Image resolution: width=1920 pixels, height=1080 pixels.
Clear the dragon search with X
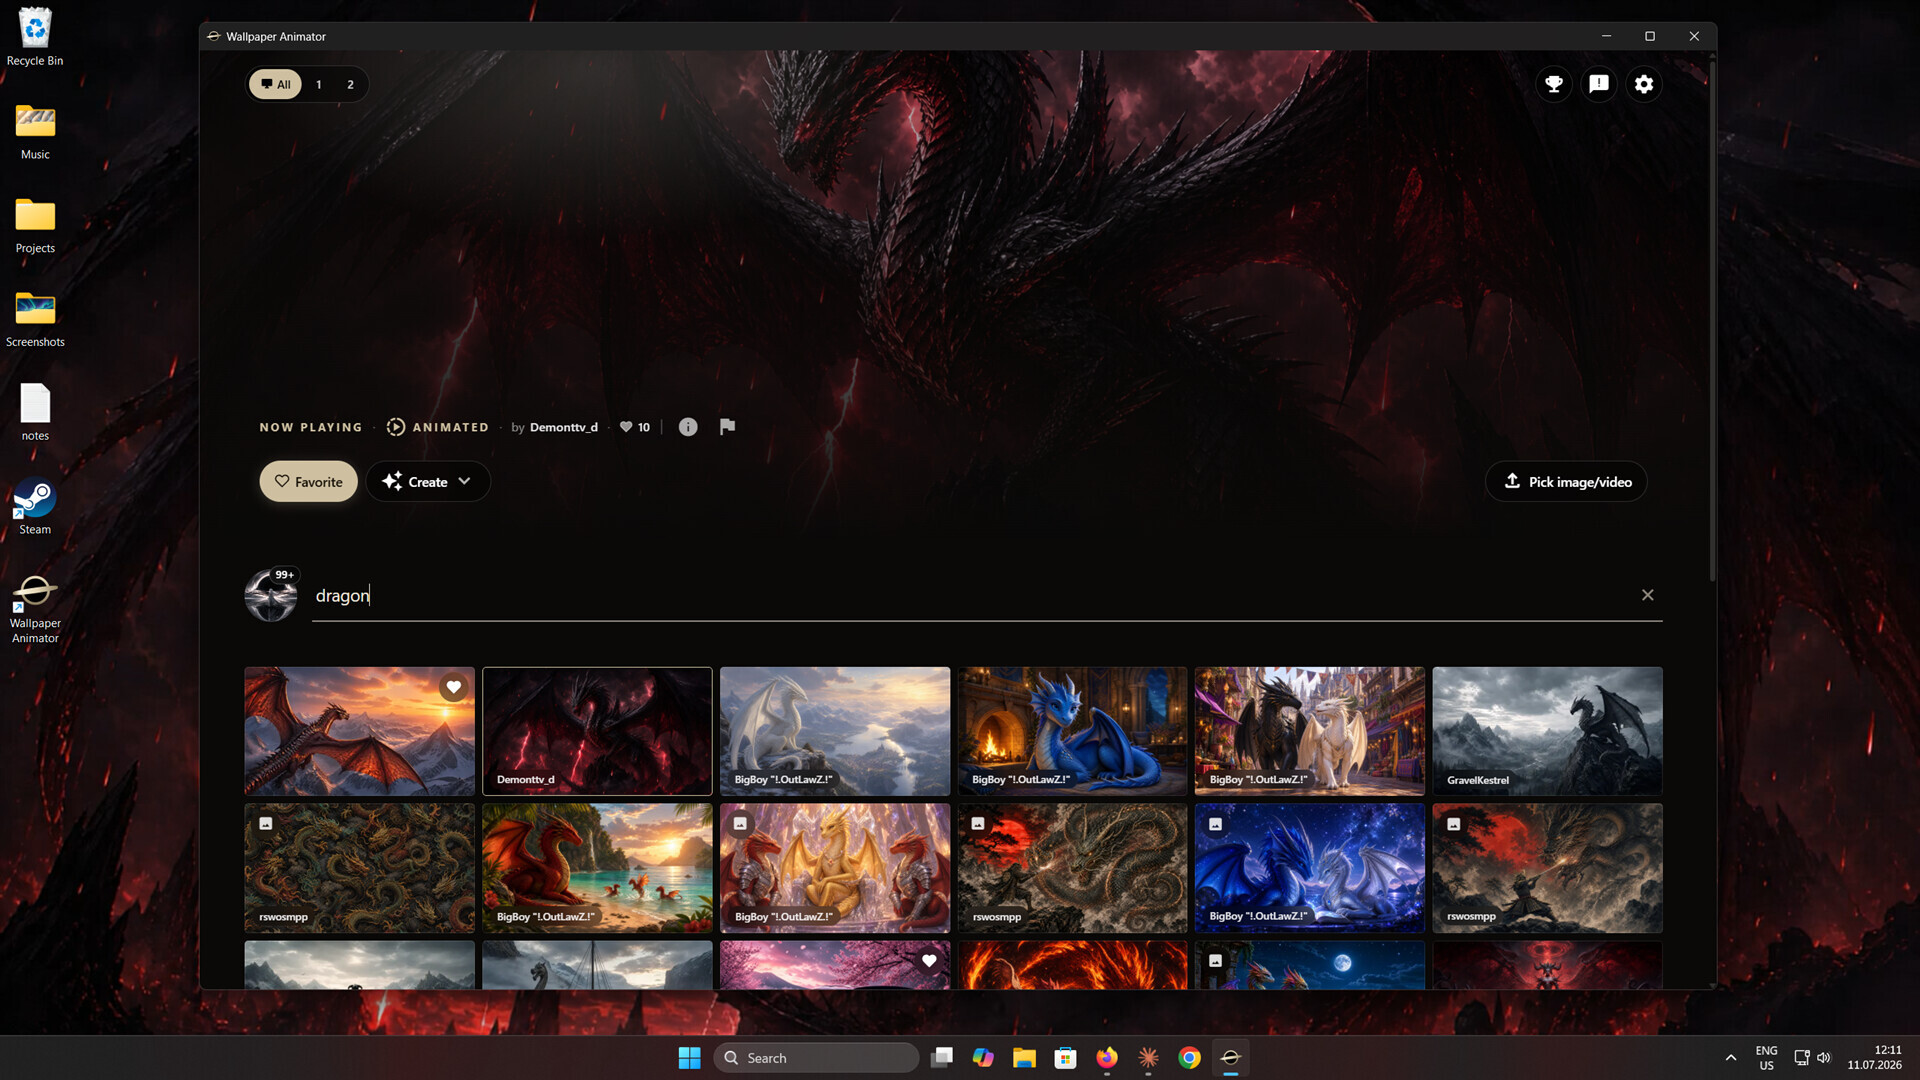tap(1648, 595)
